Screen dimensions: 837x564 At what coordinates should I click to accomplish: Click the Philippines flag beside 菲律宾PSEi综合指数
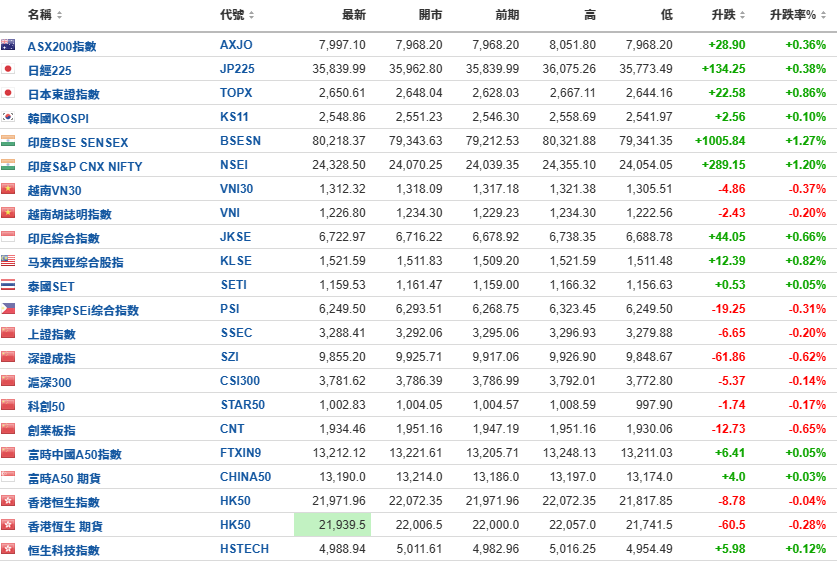click(x=8, y=309)
